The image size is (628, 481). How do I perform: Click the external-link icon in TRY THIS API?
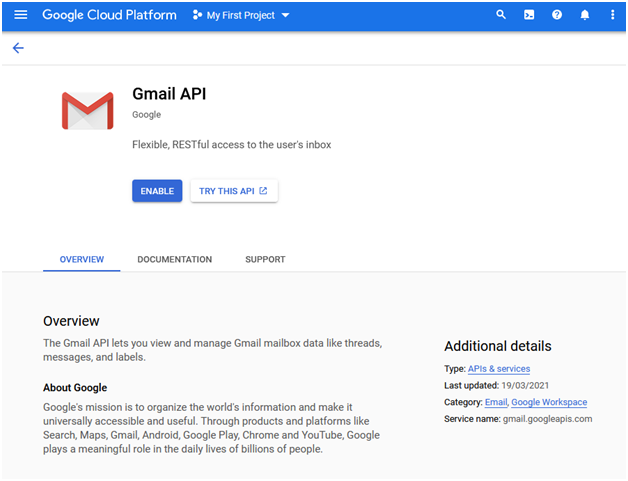coord(263,191)
